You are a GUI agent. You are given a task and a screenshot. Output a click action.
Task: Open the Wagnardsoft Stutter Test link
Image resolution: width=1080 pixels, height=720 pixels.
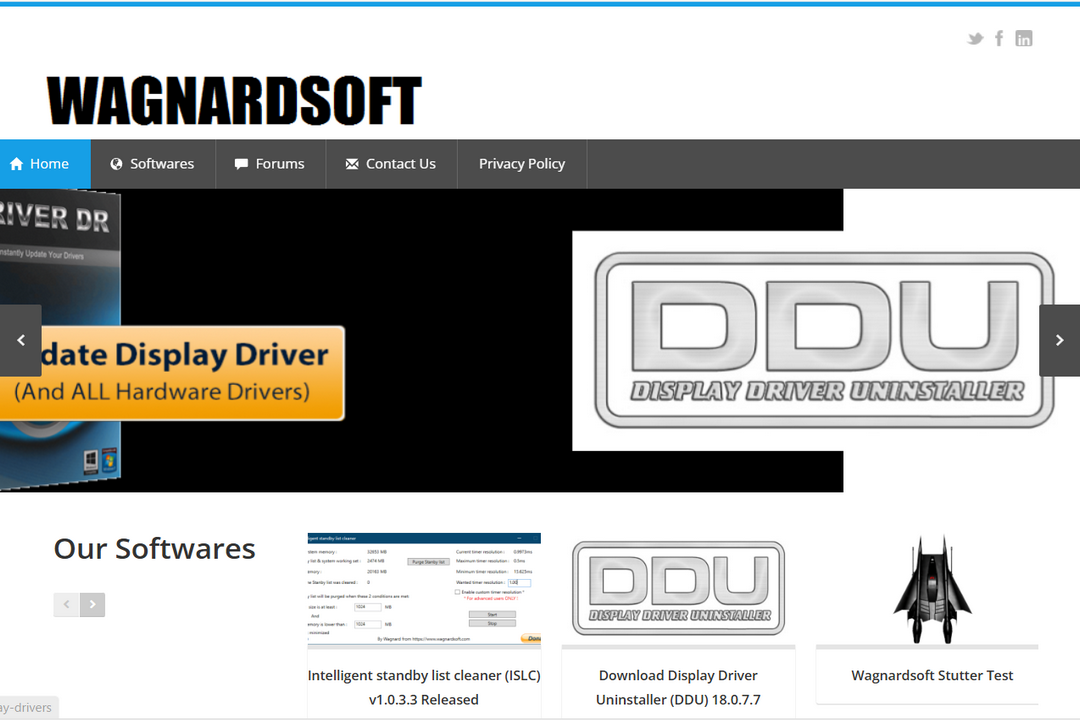932,675
